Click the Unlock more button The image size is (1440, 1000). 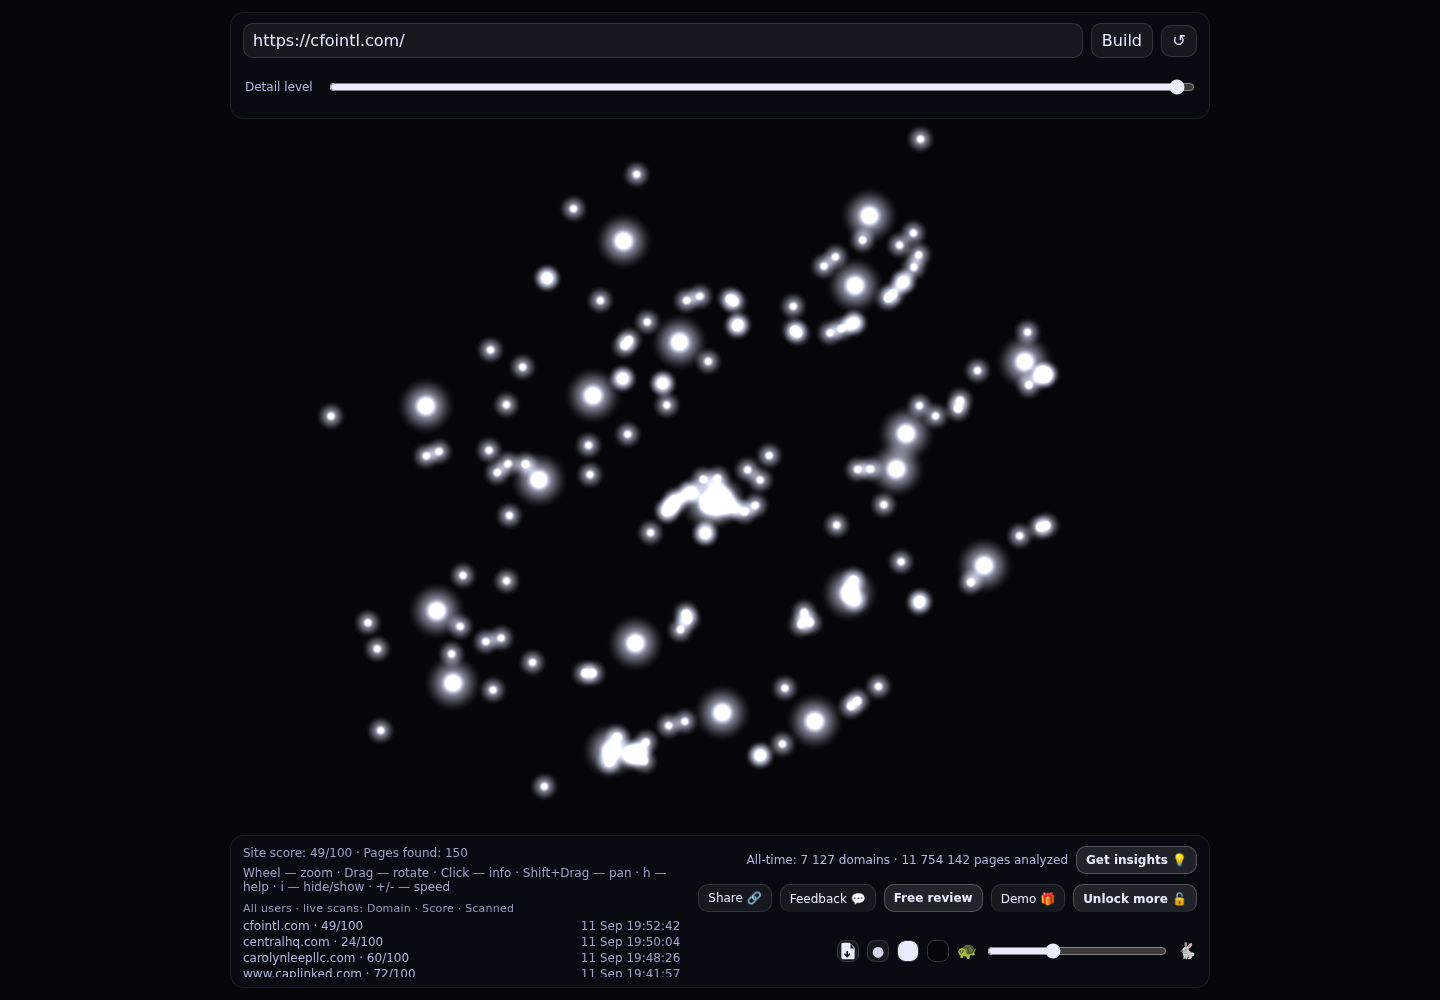click(x=1135, y=898)
